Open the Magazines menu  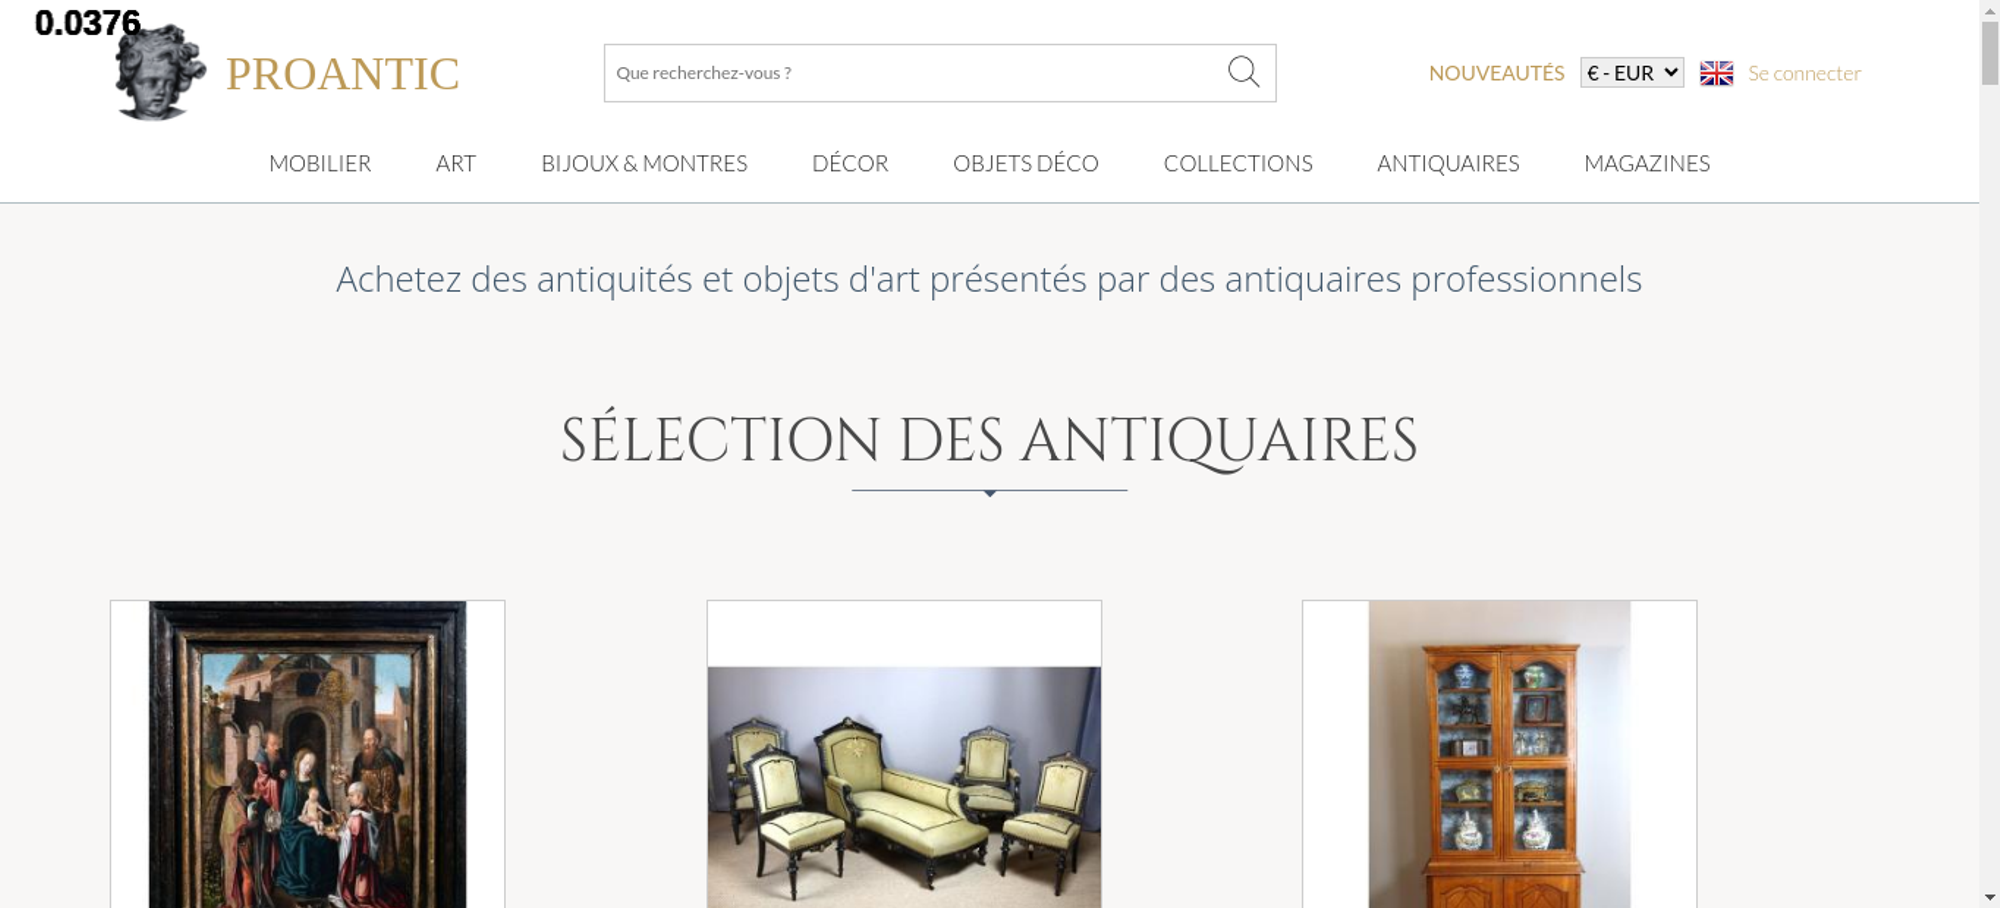(x=1647, y=163)
